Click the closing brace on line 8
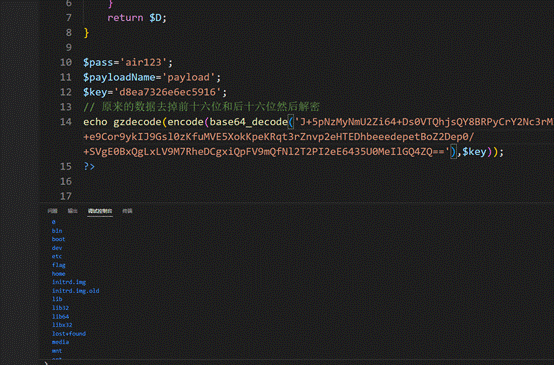Screen dimensions: 554x365 tap(86, 33)
